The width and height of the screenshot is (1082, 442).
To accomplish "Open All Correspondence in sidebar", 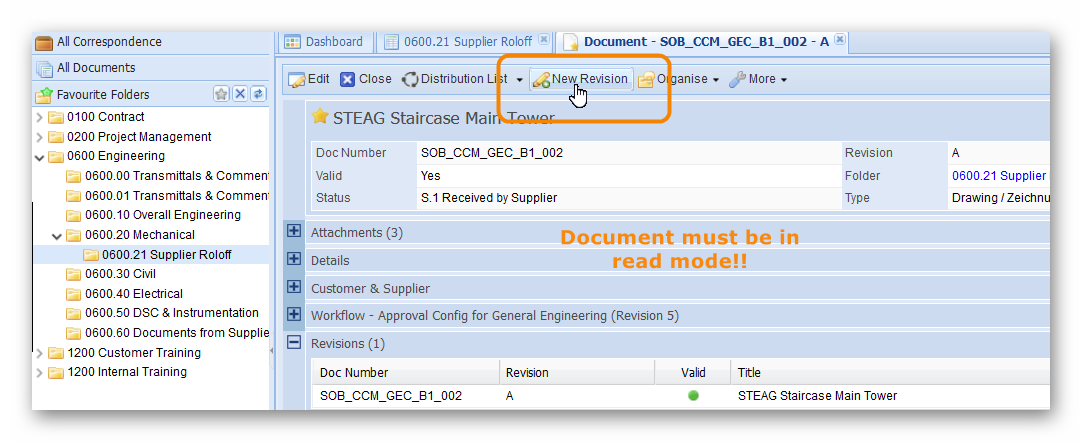I will pyautogui.click(x=108, y=42).
